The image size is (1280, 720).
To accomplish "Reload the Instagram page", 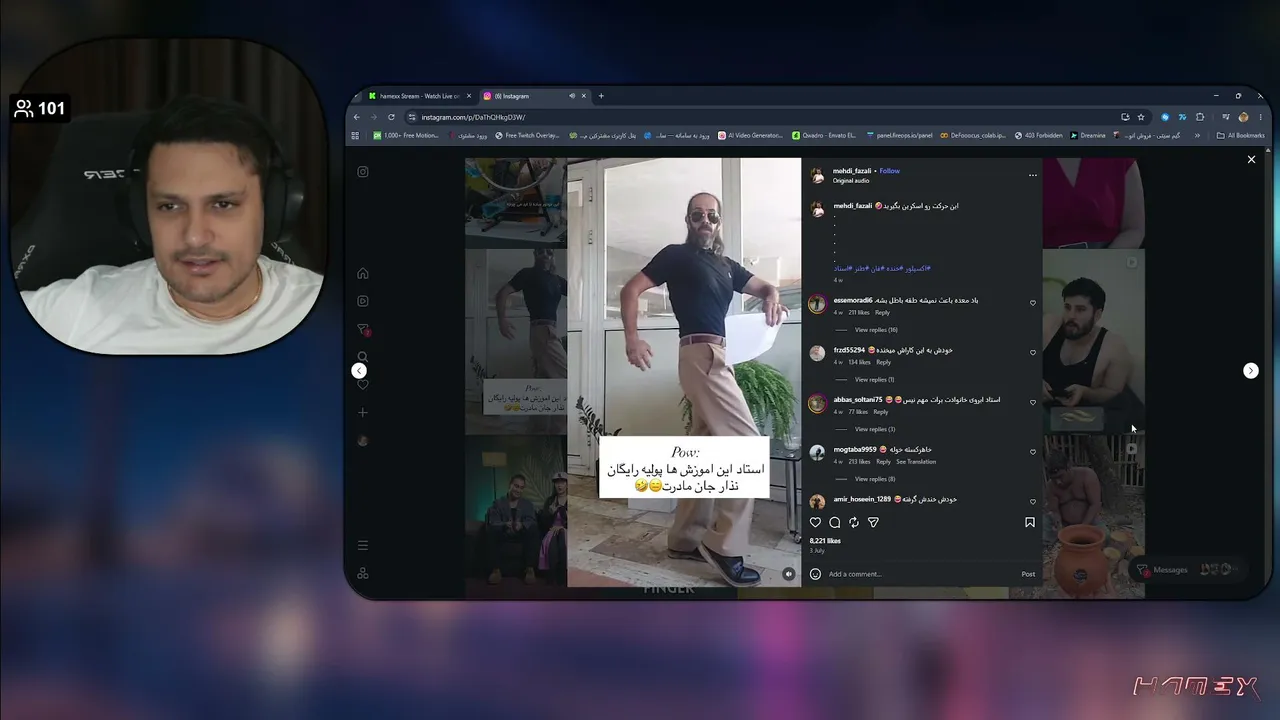I will (391, 117).
